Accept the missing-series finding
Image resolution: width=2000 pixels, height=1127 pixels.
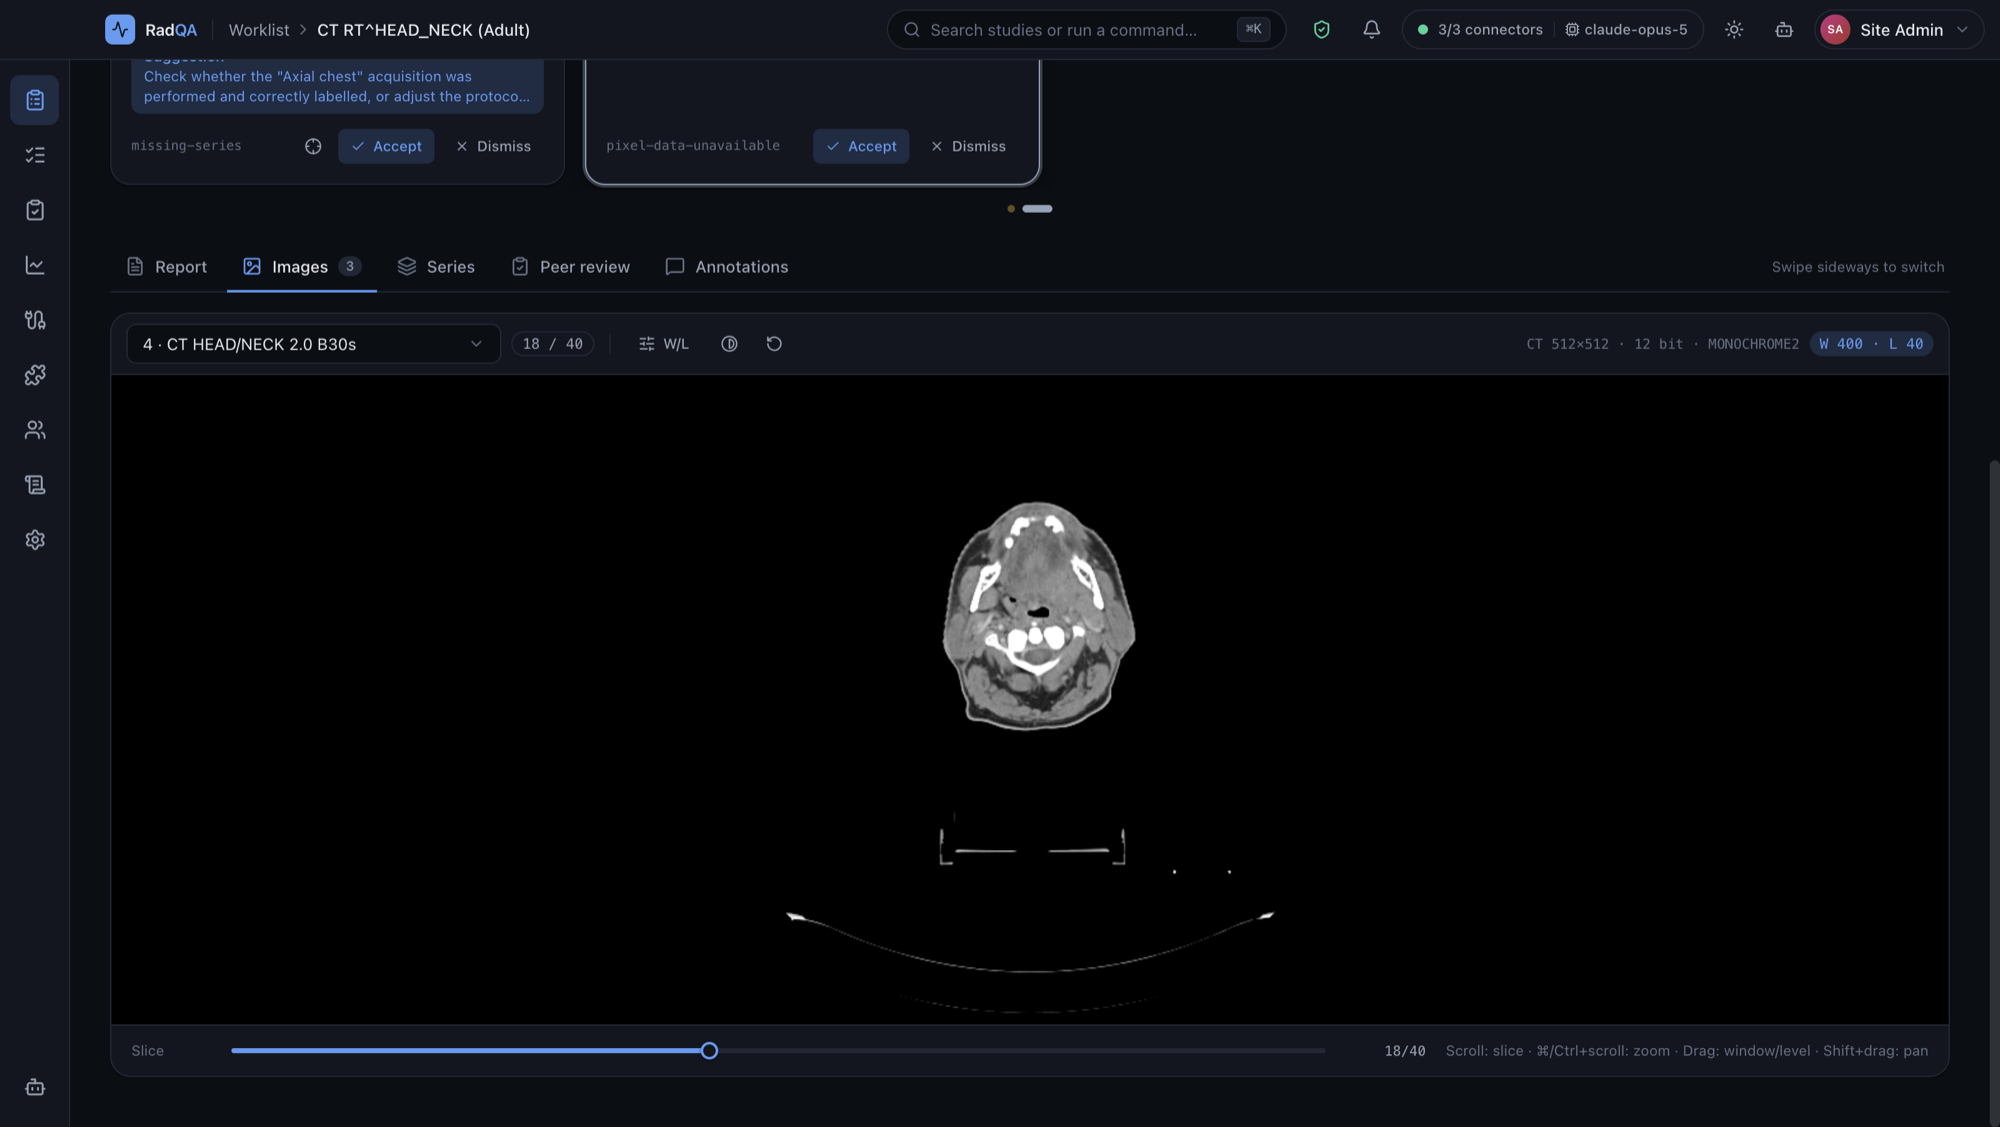click(386, 146)
